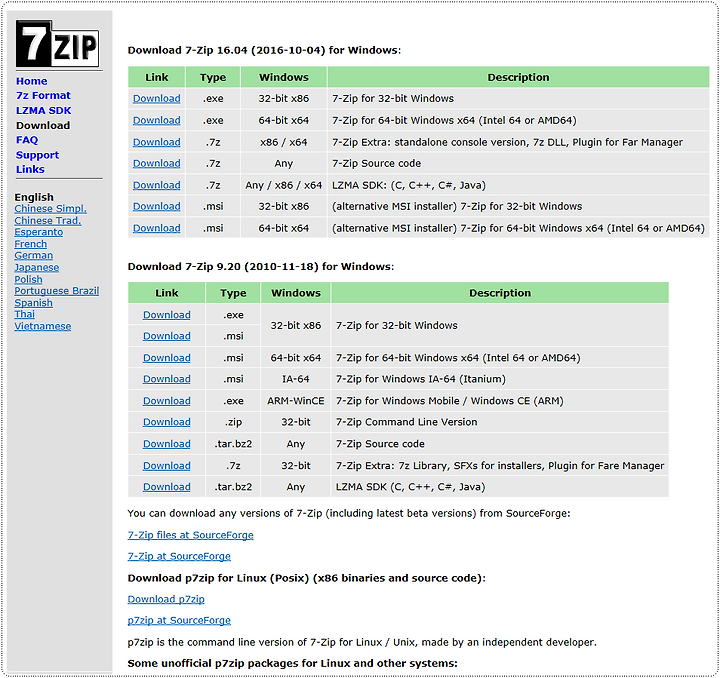Open p7zip at SourceForge link
720x678 pixels.
pos(179,620)
